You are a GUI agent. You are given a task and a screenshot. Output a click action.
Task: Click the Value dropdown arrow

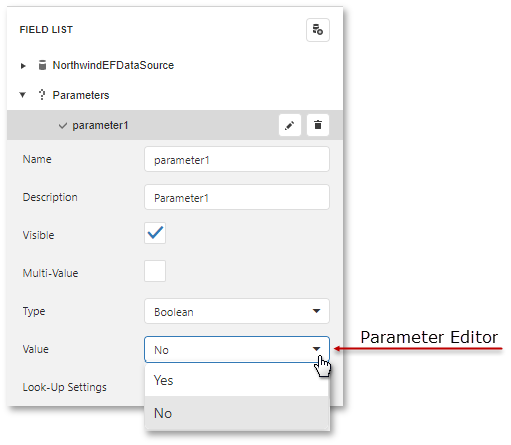tap(316, 349)
